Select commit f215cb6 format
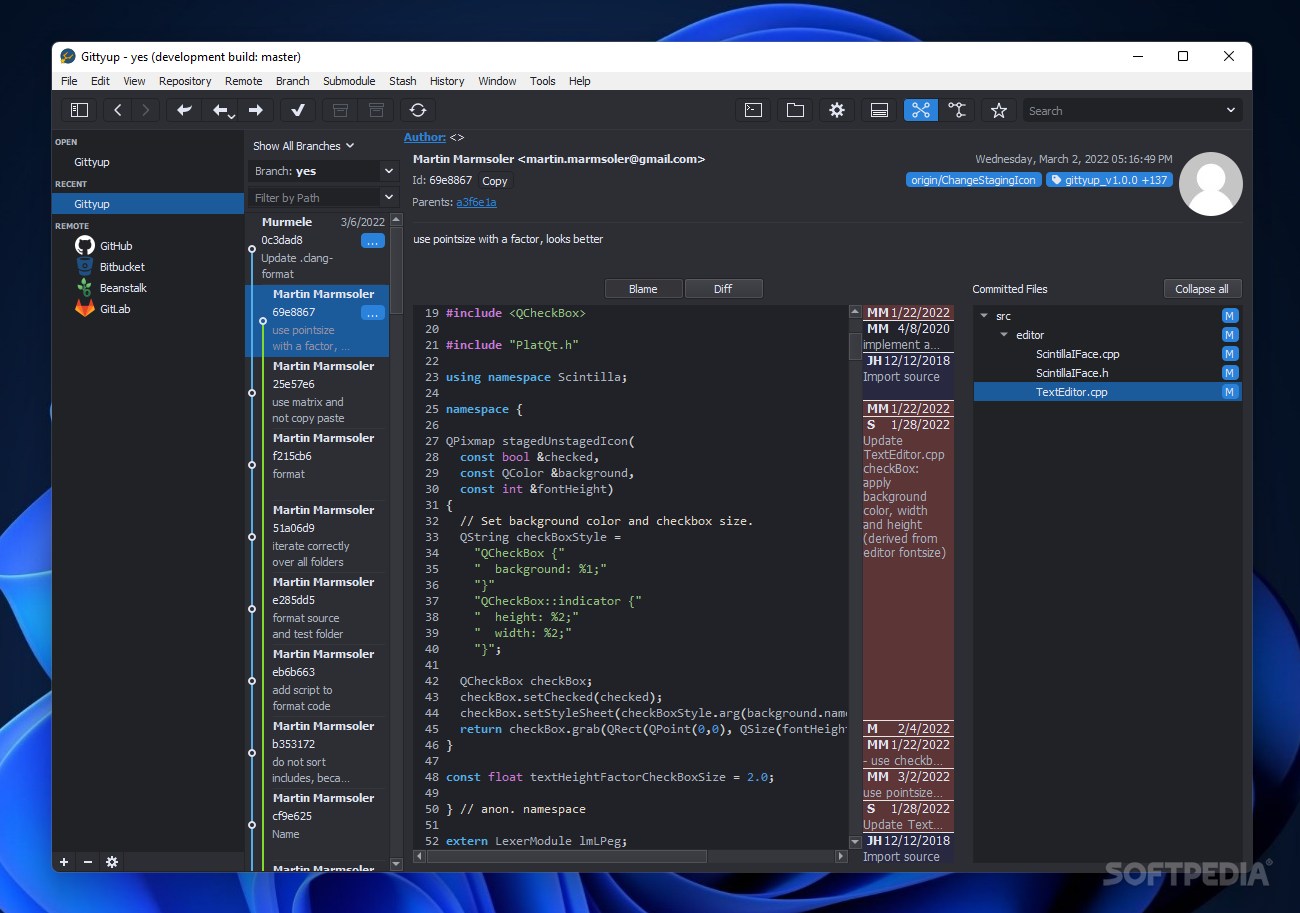Viewport: 1300px width, 913px height. point(317,465)
